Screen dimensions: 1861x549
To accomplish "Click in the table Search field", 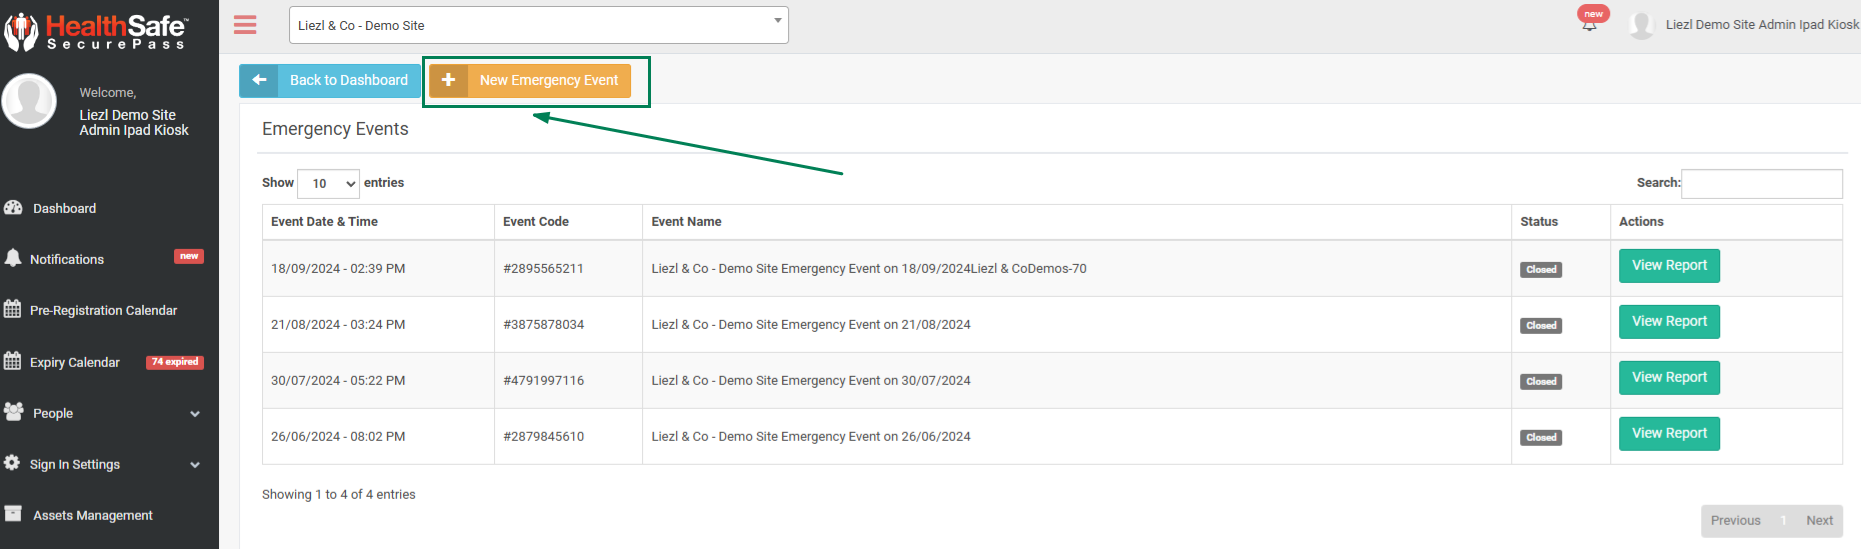I will point(1761,183).
